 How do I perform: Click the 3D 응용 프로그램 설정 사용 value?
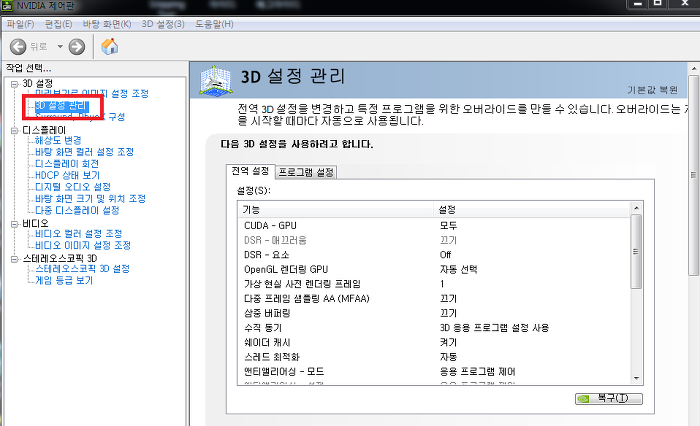click(x=494, y=328)
